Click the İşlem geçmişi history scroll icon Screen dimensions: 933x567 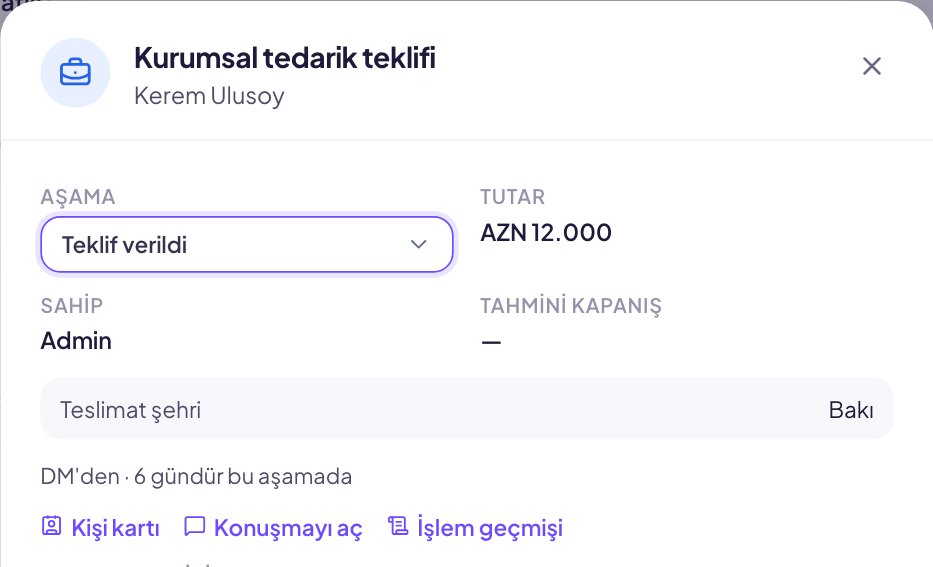[398, 526]
